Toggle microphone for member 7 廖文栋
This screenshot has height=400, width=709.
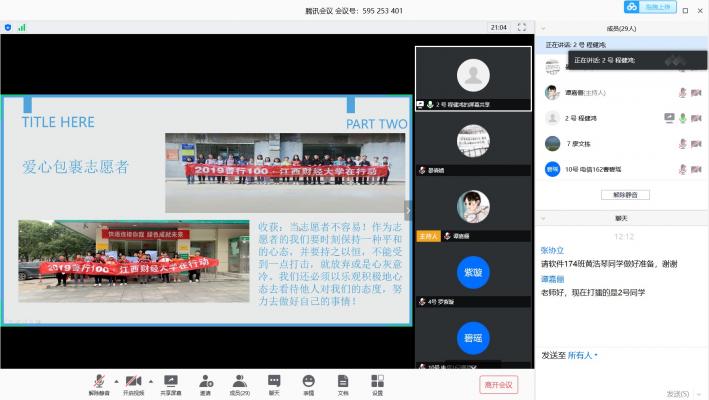click(x=682, y=143)
